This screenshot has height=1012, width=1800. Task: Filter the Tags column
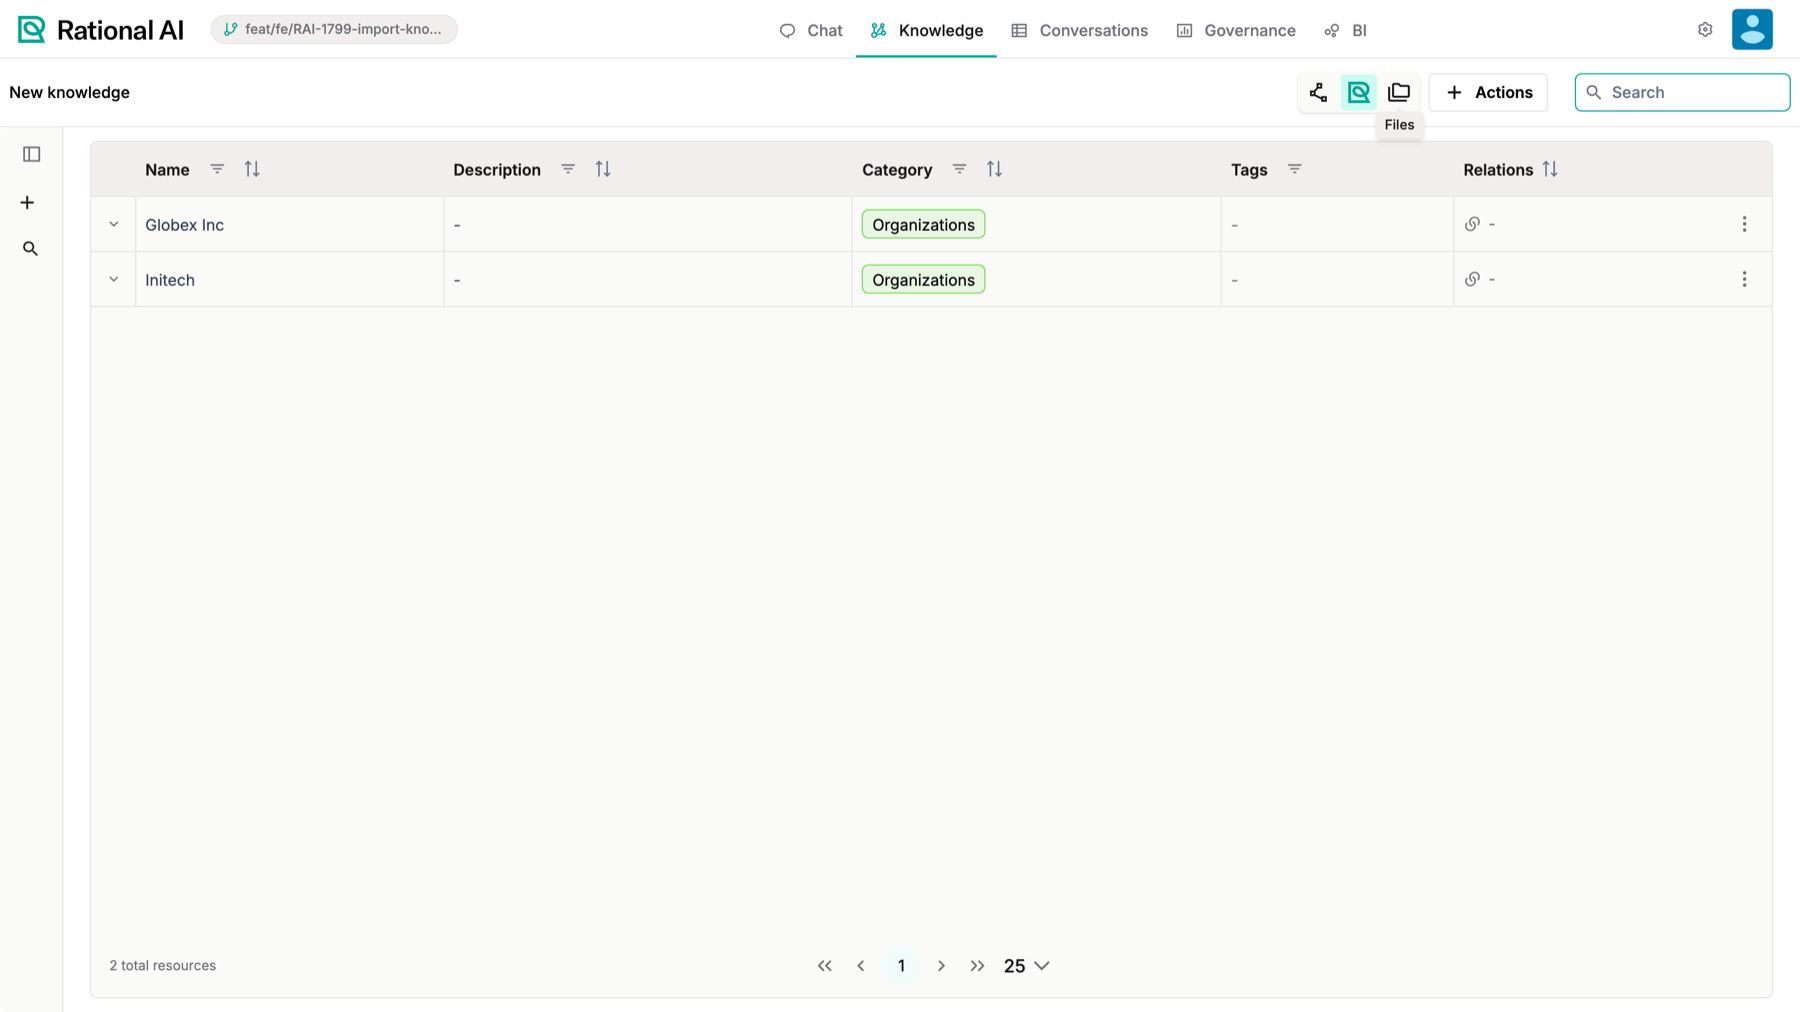coord(1294,169)
